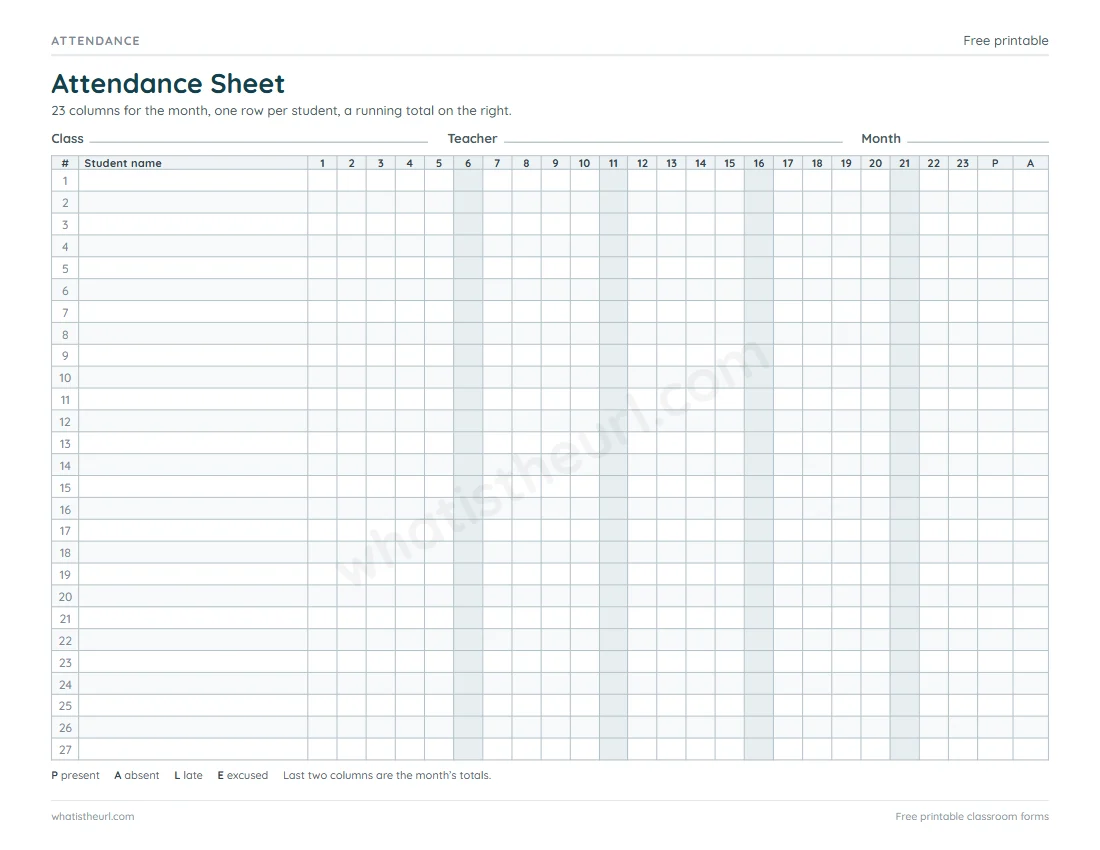Click the 'Student name' column header
Image resolution: width=1100 pixels, height=850 pixels.
pyautogui.click(x=193, y=163)
